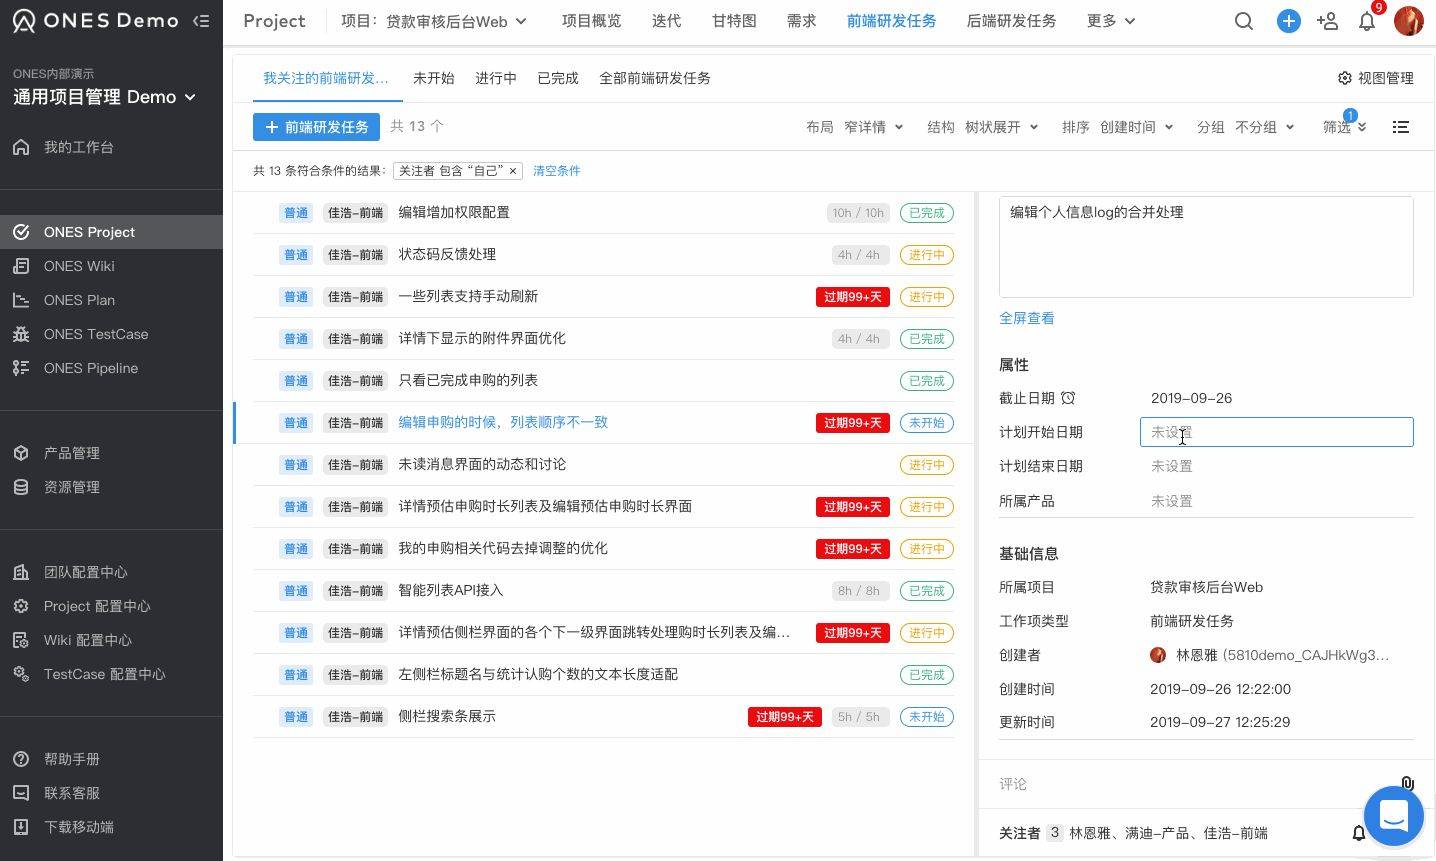Open Project 配置中心 in the sidebar

point(97,606)
